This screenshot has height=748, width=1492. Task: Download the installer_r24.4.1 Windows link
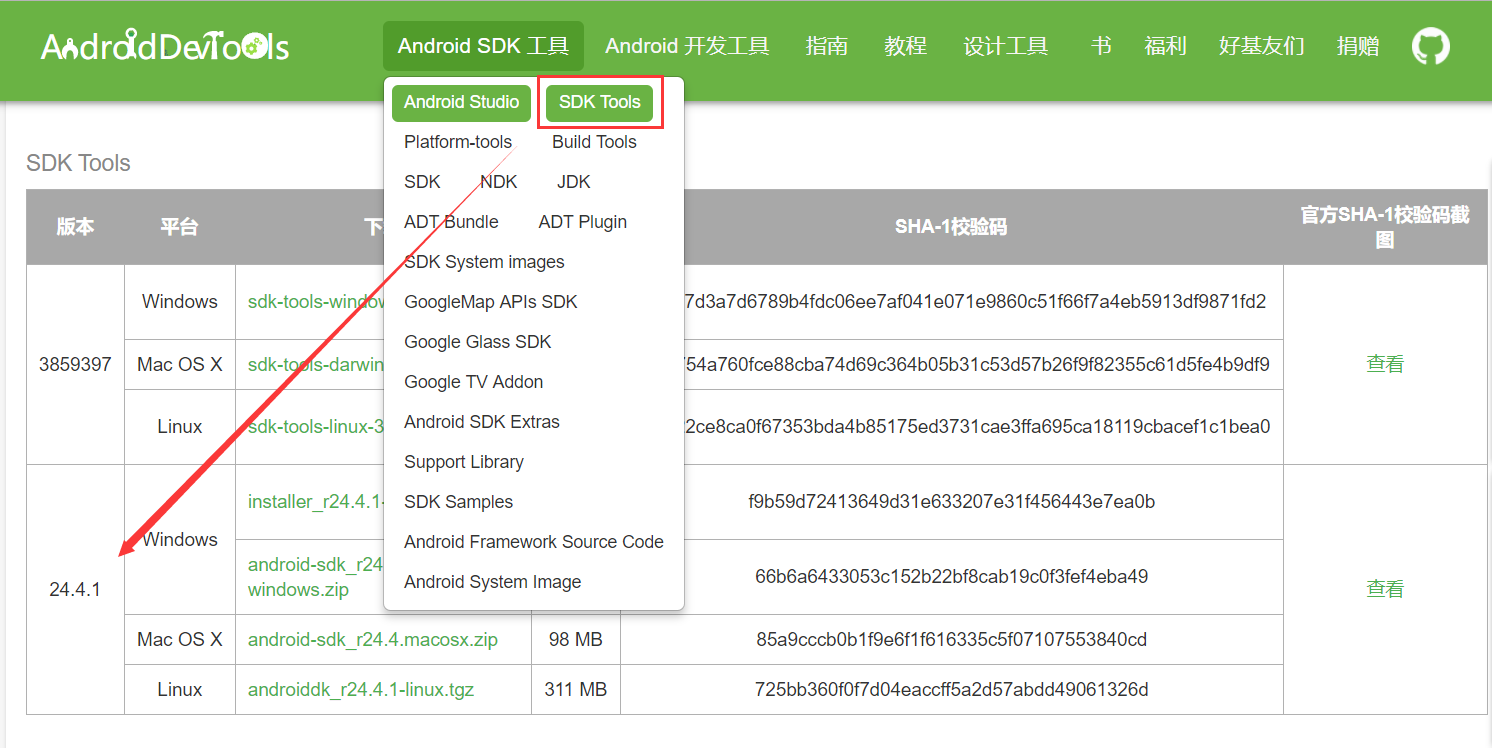(316, 502)
